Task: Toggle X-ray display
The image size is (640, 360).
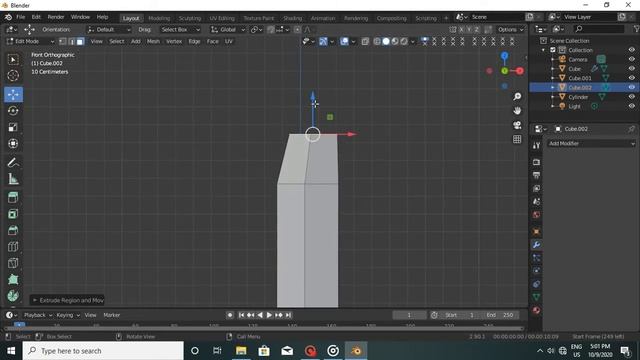Action: pos(365,41)
